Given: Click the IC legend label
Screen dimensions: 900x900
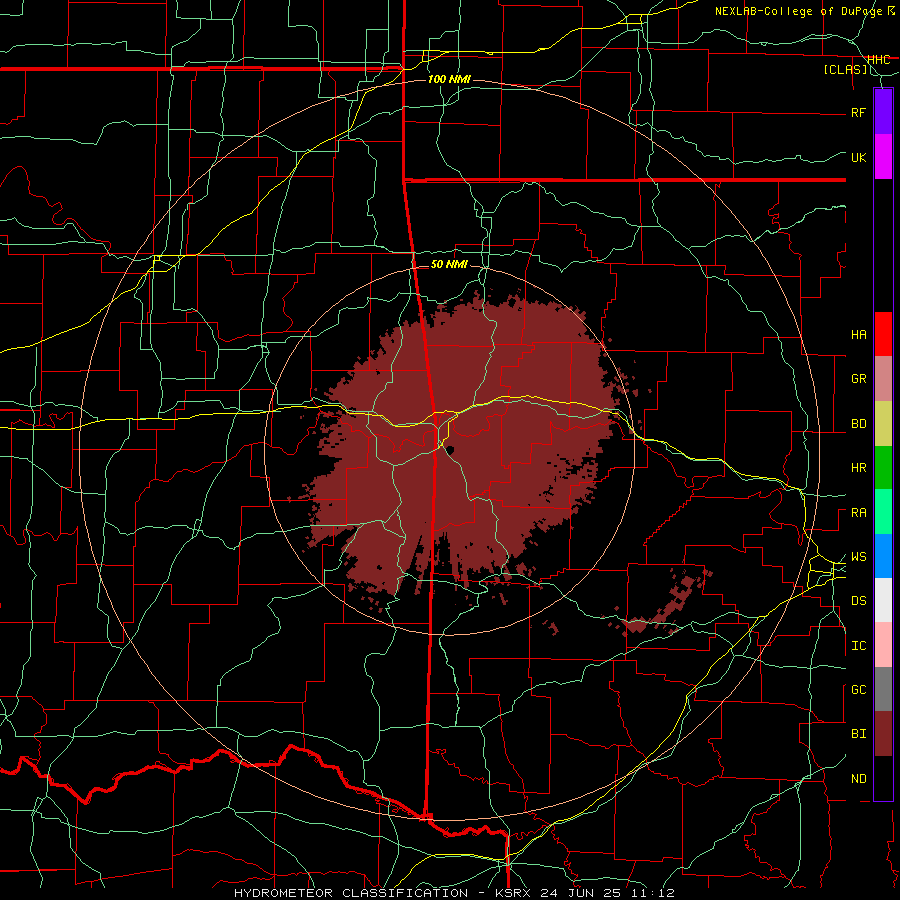Looking at the screenshot, I should 858,646.
